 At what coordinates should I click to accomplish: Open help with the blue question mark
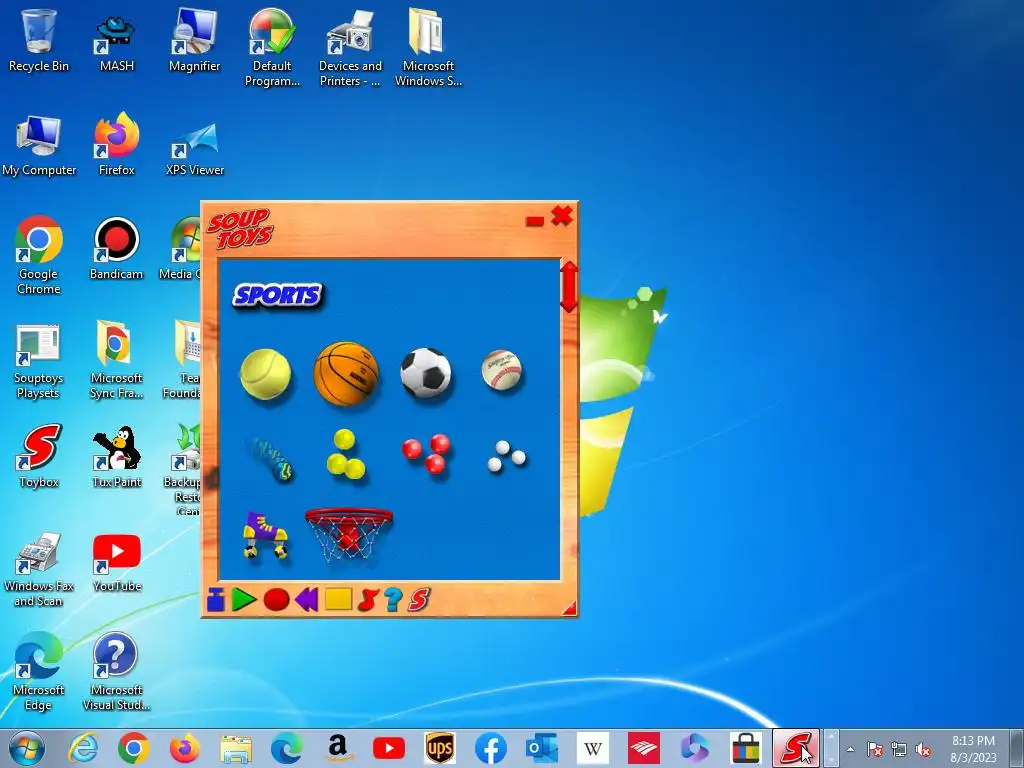pyautogui.click(x=393, y=600)
